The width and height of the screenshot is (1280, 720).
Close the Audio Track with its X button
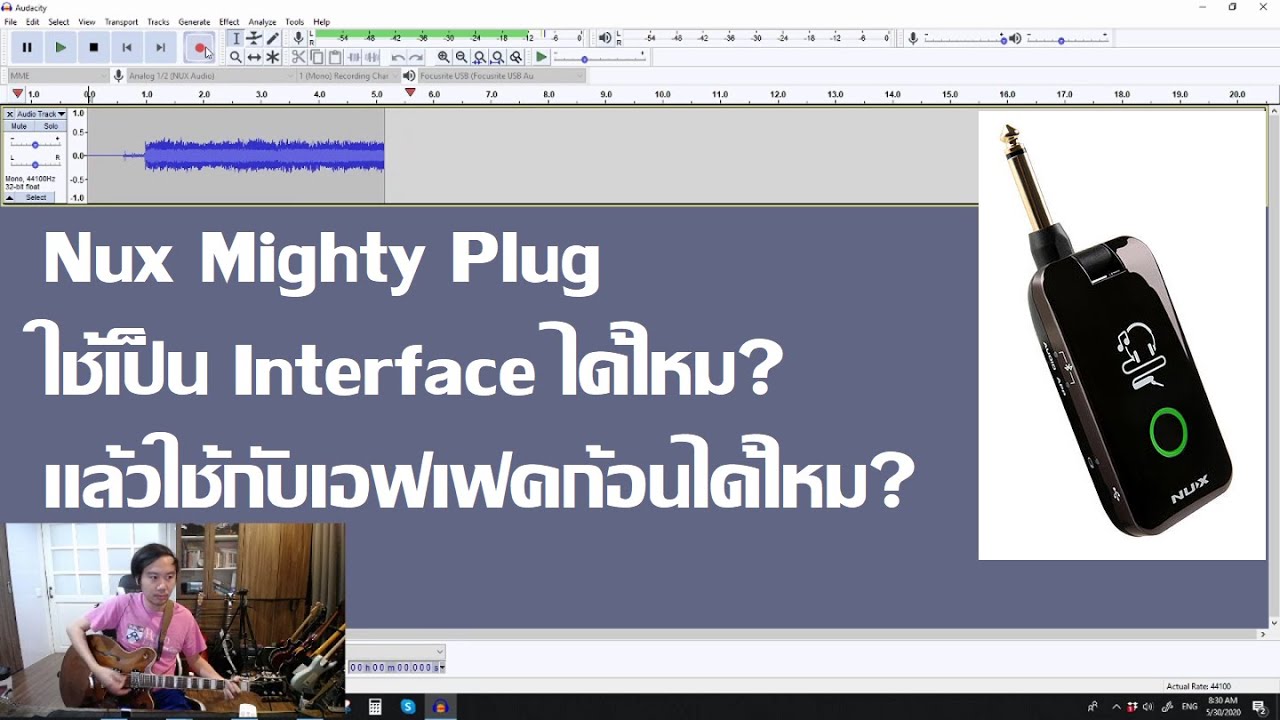(10, 114)
